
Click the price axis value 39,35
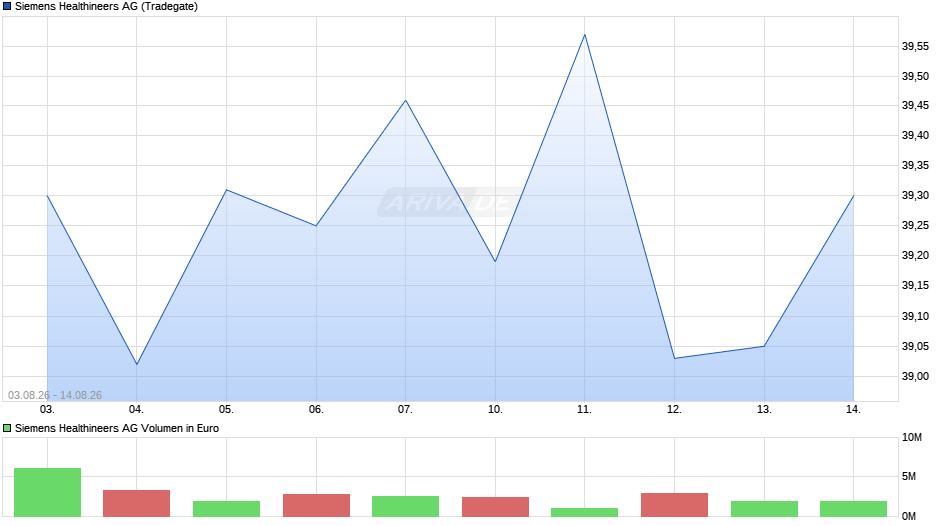915,166
